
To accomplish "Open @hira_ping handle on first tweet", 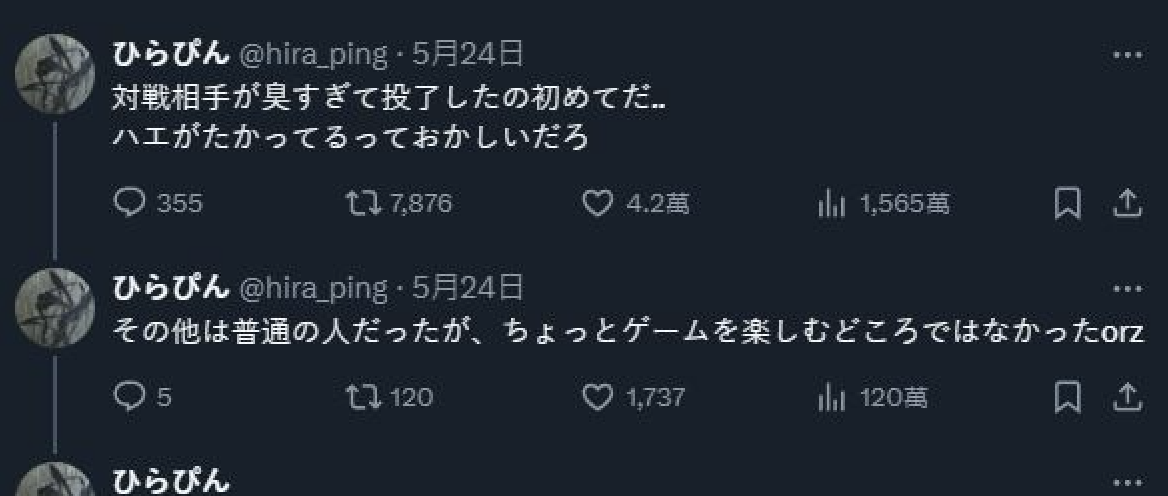I will [x=312, y=55].
